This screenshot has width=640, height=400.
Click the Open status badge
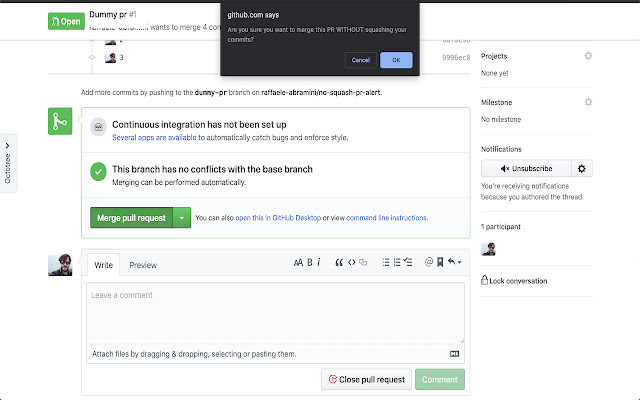(66, 21)
